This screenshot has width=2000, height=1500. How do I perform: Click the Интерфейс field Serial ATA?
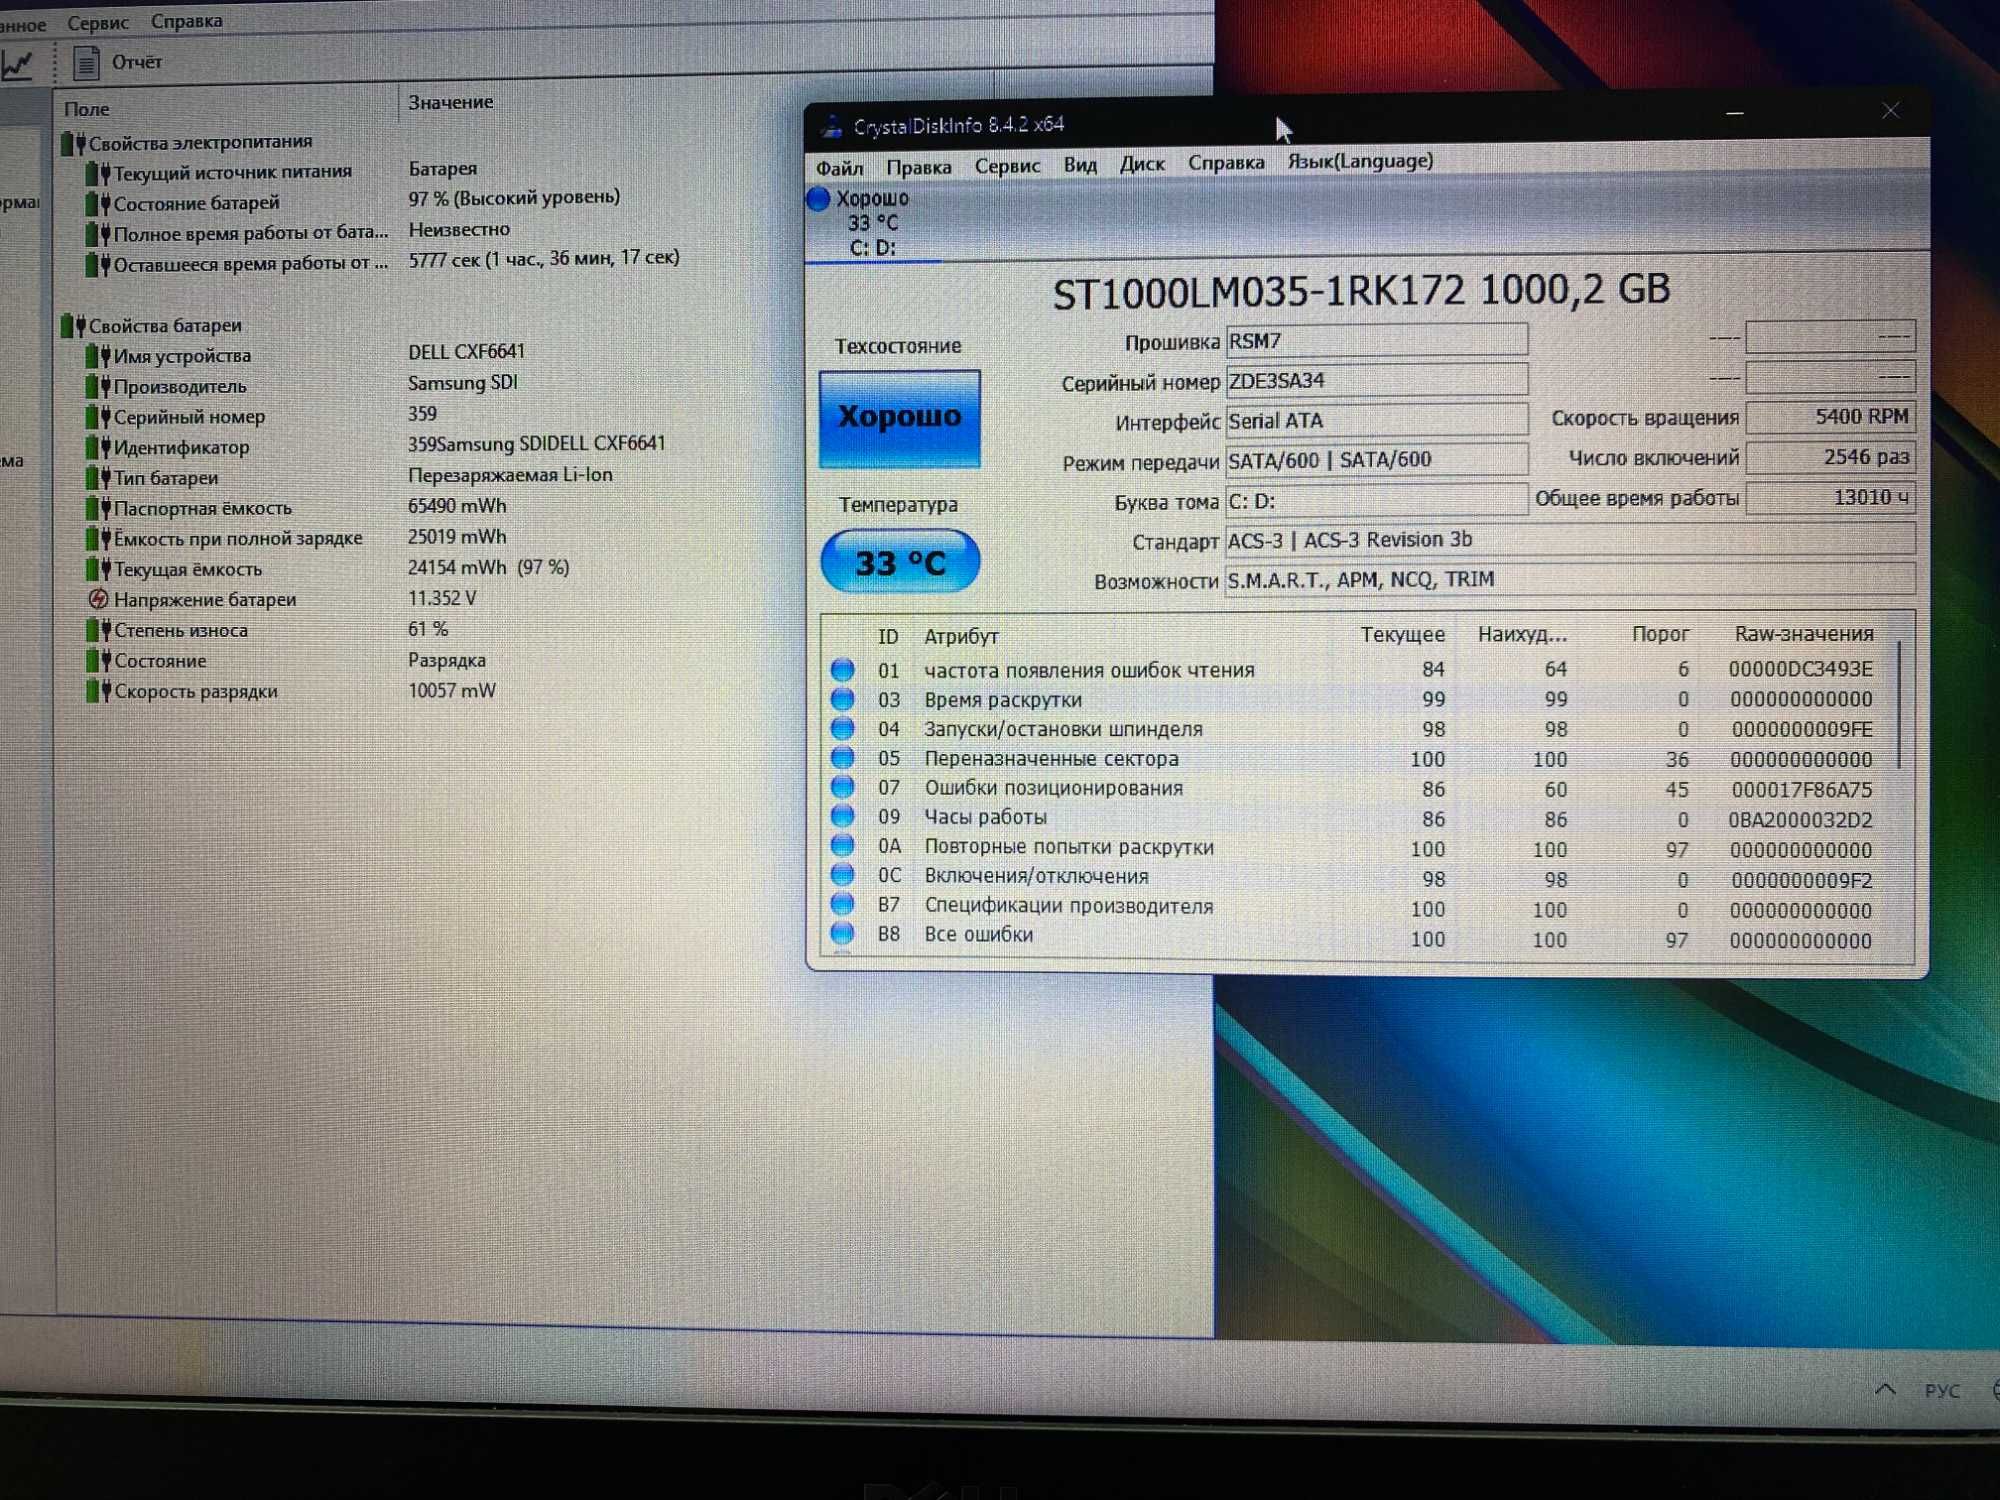coord(1376,420)
